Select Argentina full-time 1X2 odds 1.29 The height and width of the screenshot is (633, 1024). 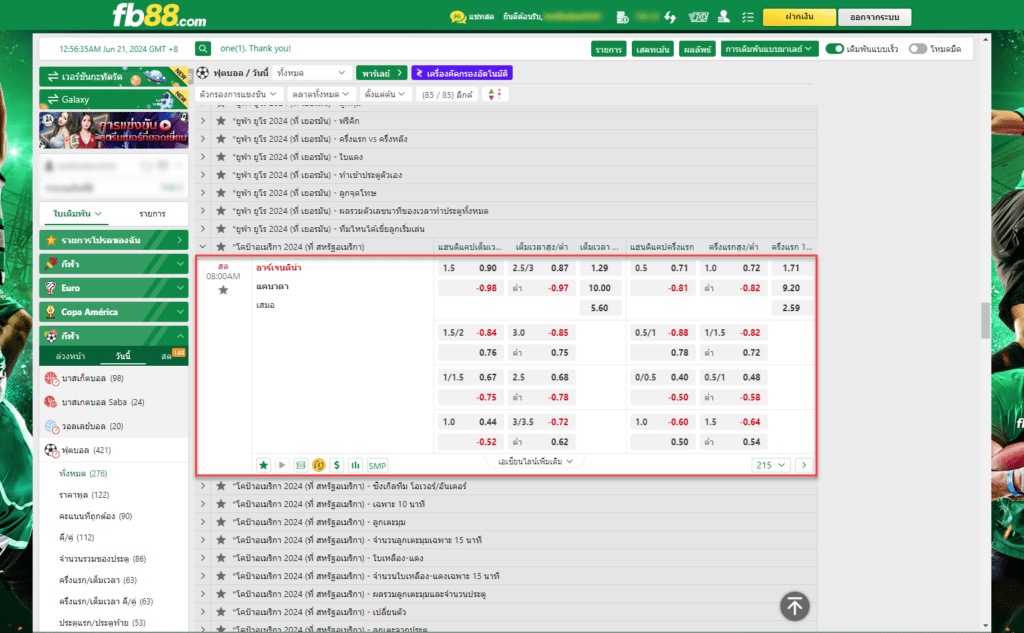[x=600, y=268]
